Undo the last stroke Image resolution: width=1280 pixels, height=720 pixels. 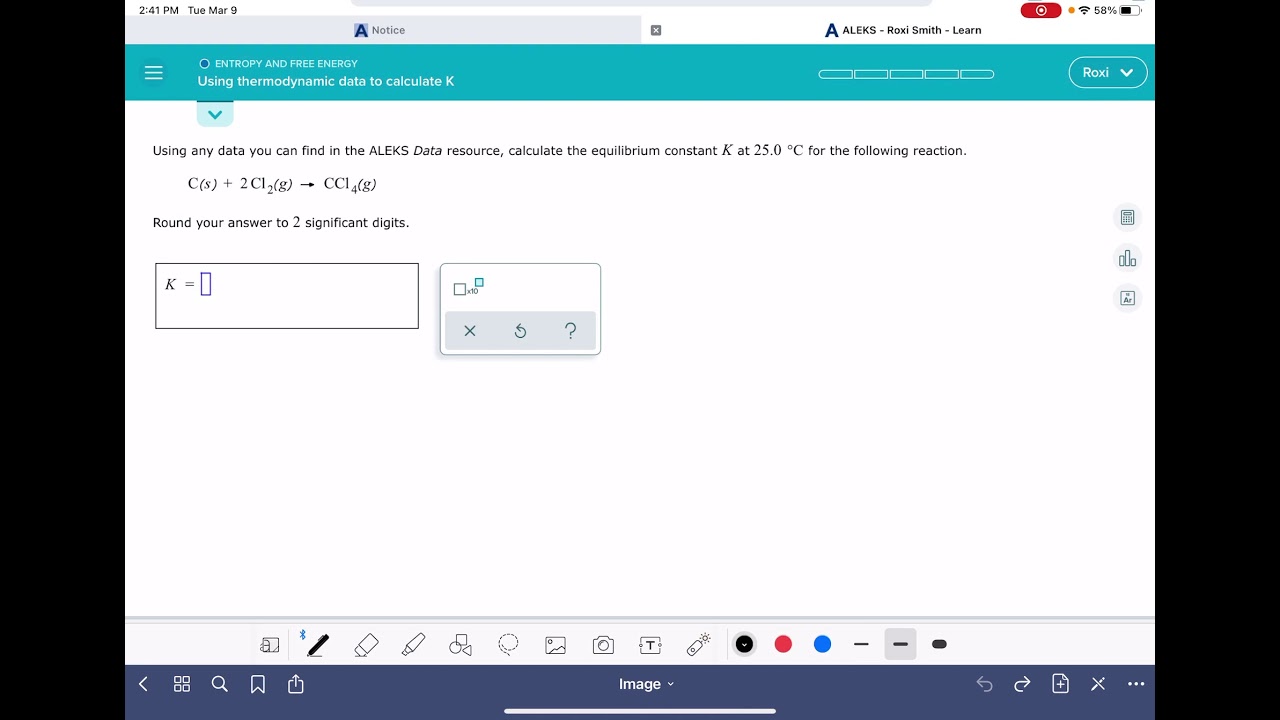pyautogui.click(x=984, y=684)
